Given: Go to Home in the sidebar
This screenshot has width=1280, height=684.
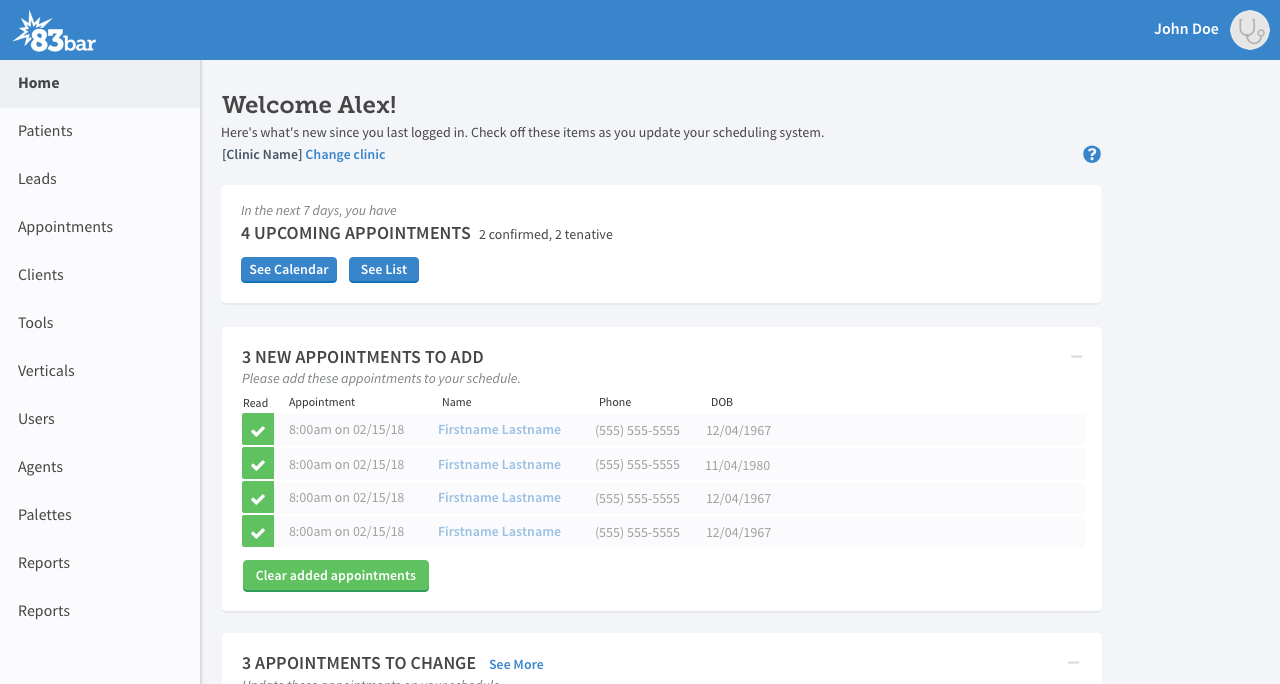Looking at the screenshot, I should (x=100, y=83).
